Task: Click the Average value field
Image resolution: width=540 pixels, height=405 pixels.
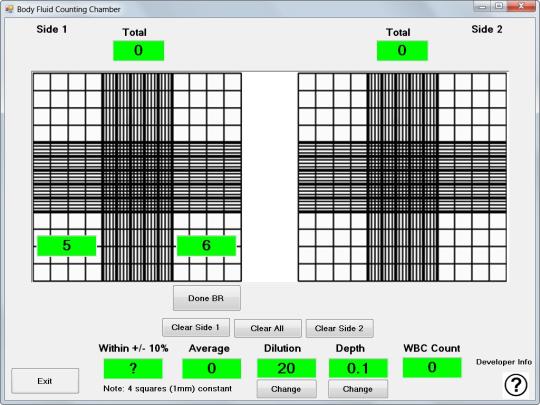Action: click(211, 368)
